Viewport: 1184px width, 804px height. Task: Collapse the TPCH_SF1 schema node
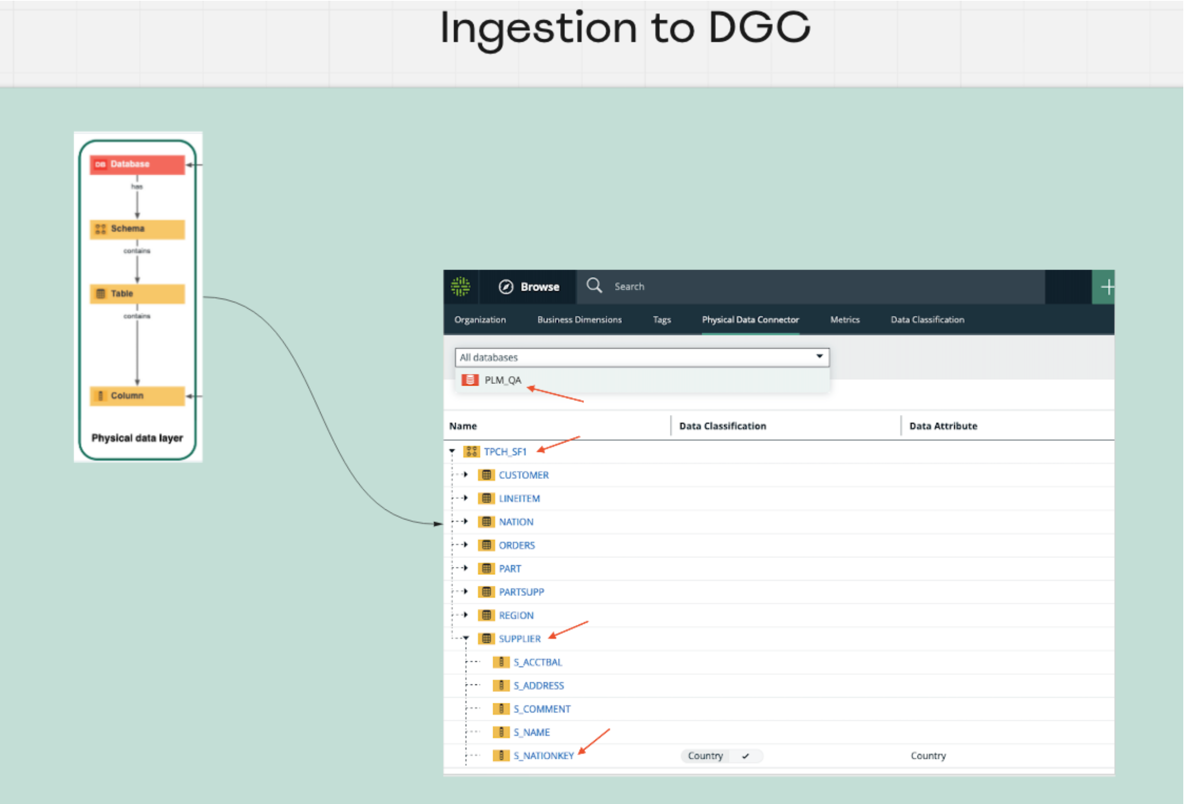point(452,452)
